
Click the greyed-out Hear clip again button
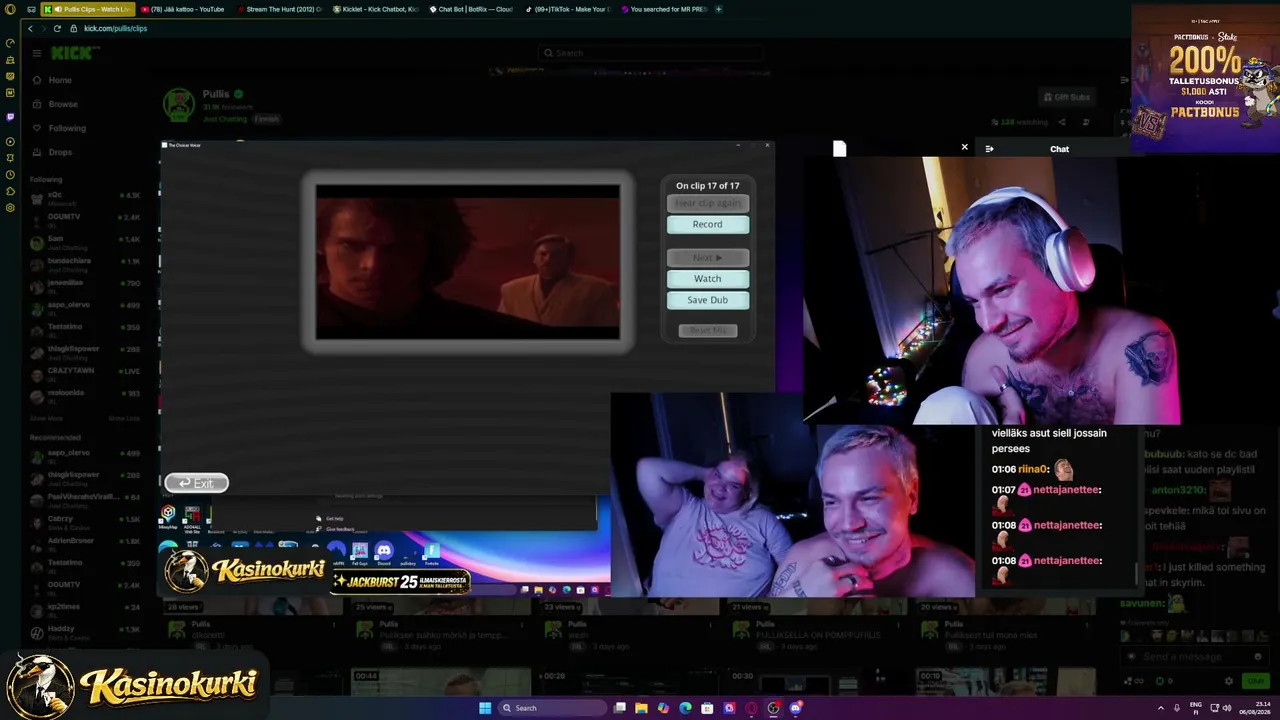tap(707, 203)
